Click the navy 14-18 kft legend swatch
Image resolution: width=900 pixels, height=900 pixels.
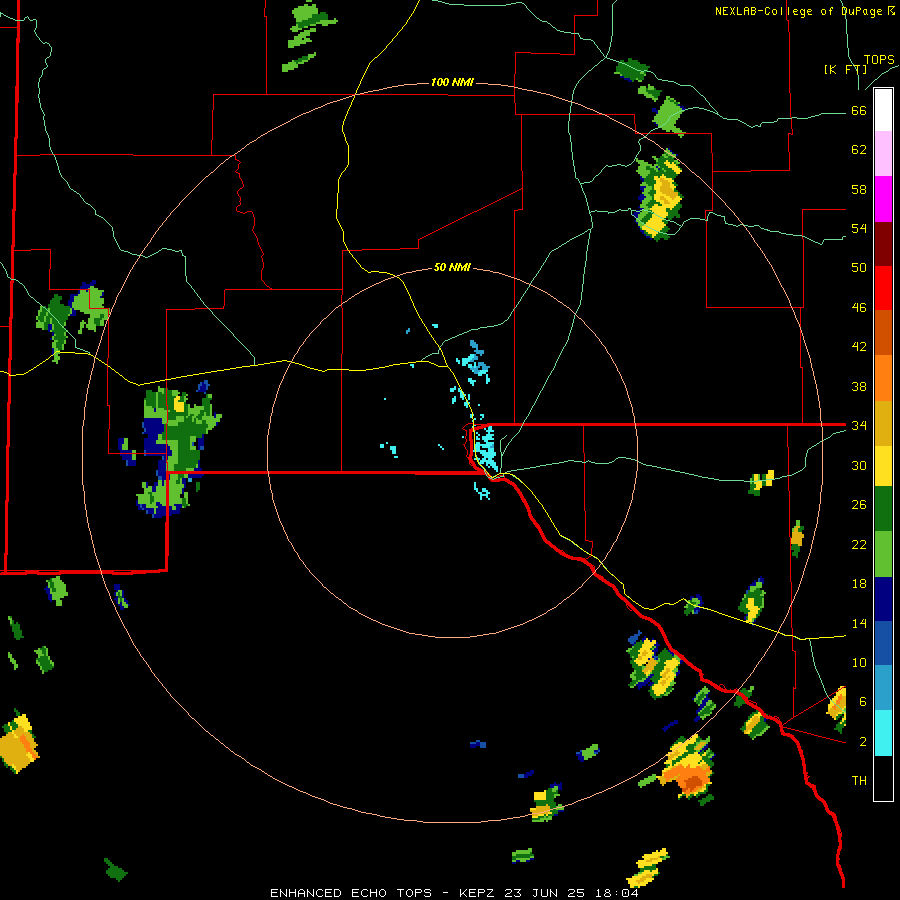point(883,599)
